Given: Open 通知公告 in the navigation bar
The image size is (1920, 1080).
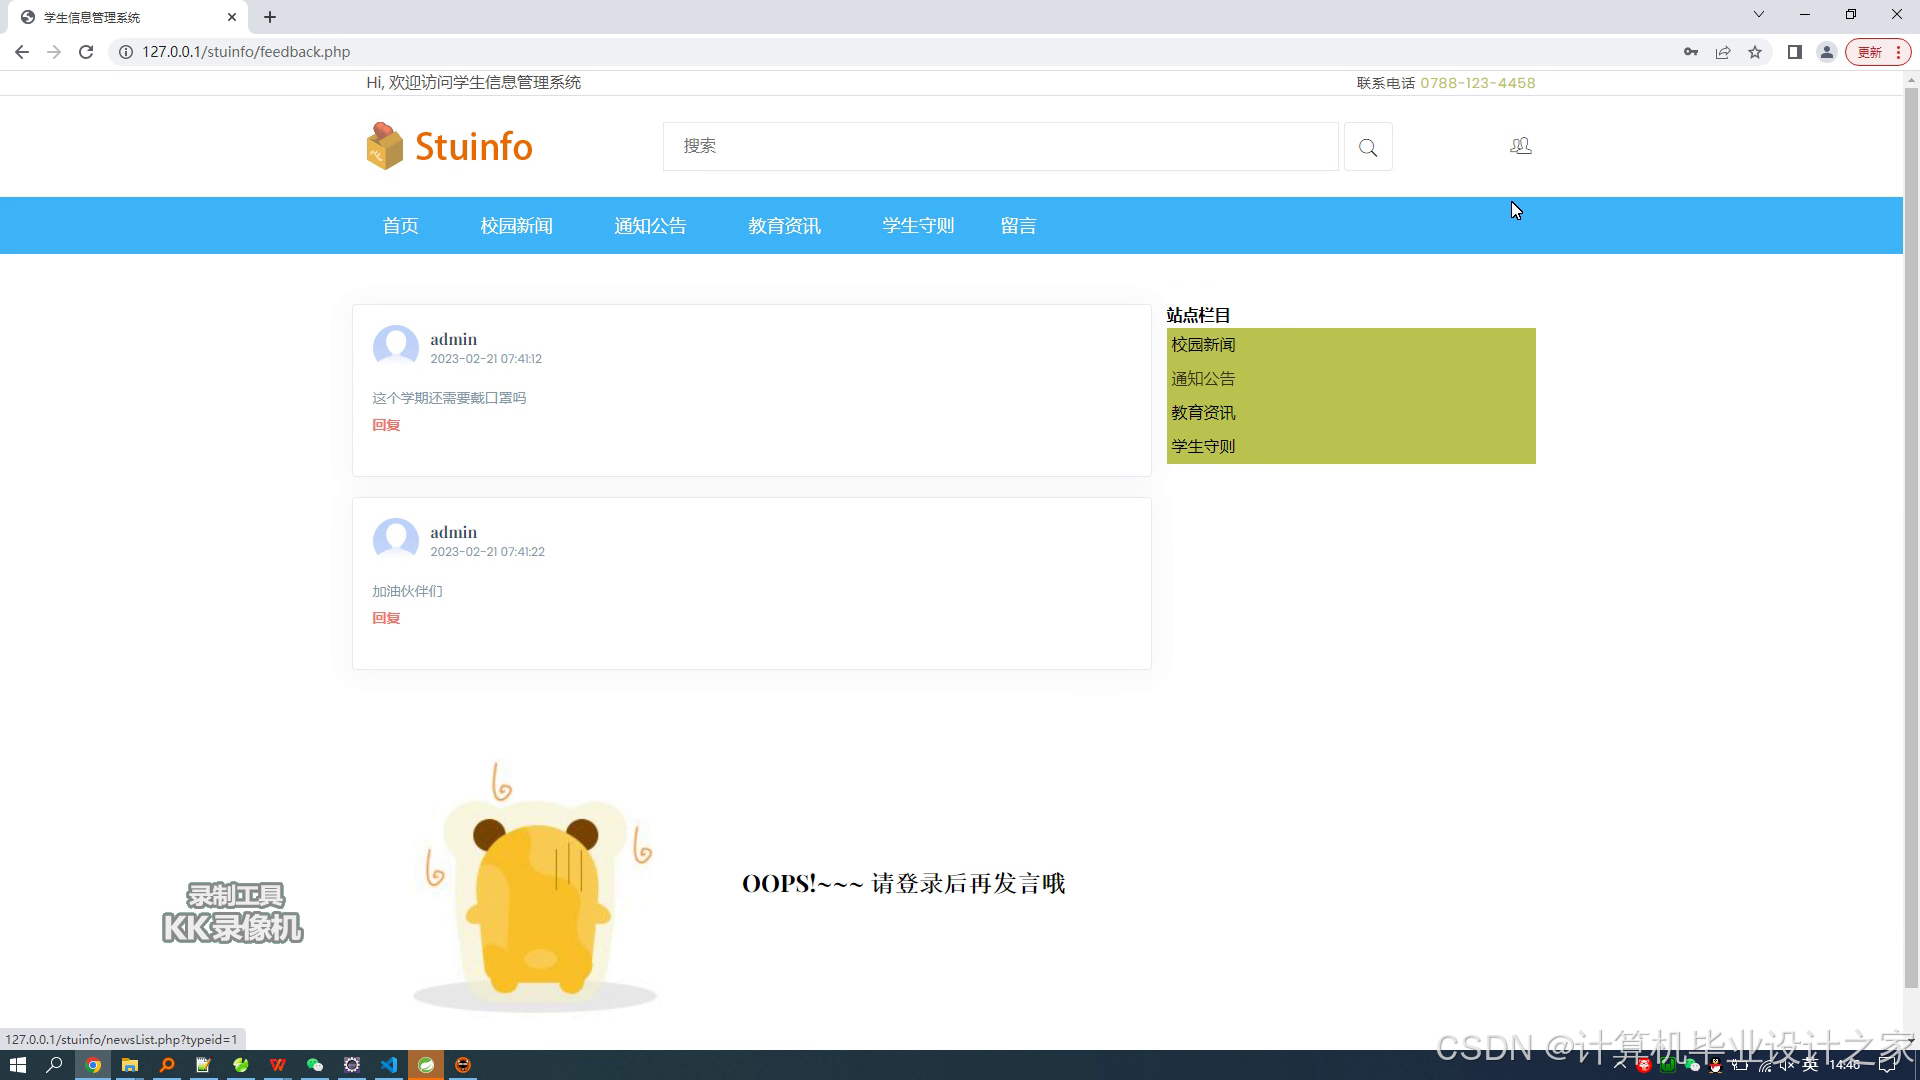Looking at the screenshot, I should click(x=650, y=226).
